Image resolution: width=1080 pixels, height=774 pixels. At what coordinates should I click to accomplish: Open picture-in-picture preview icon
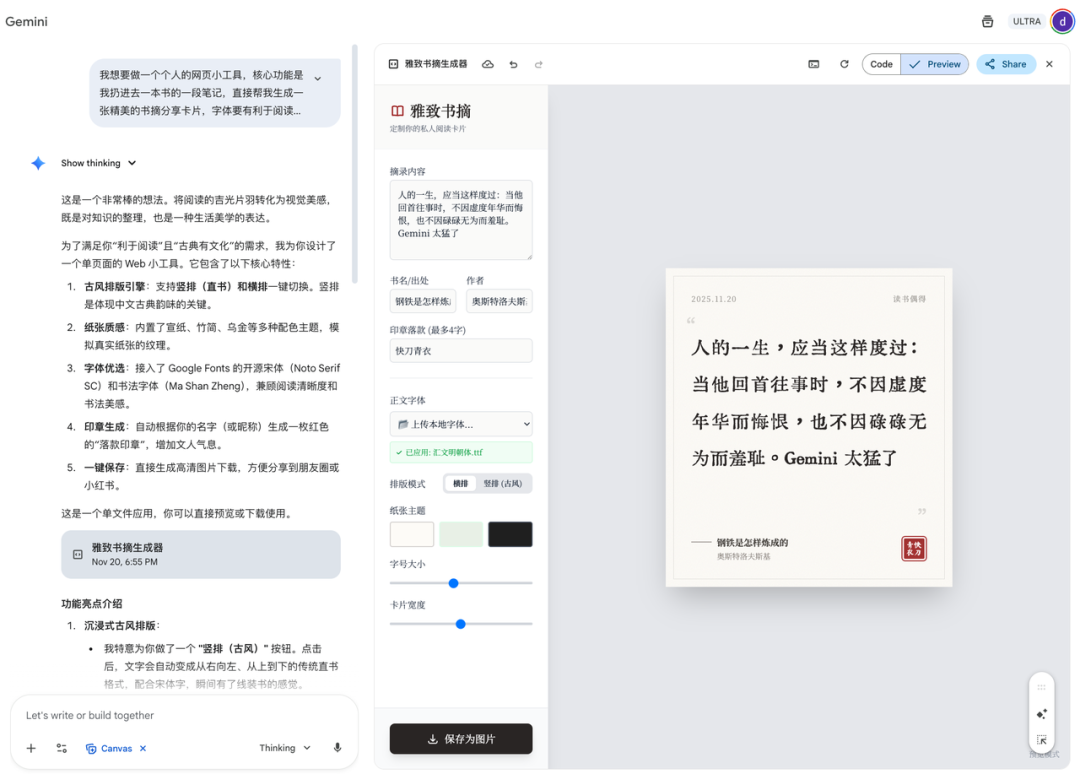tap(816, 63)
